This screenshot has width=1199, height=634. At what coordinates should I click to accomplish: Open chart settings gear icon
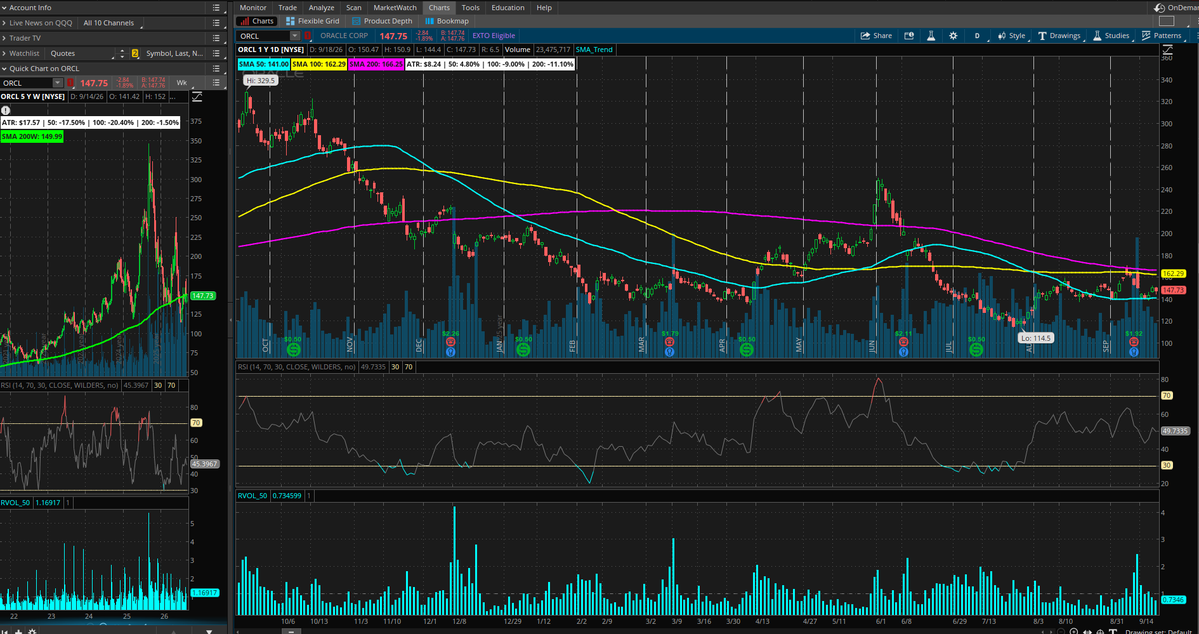click(953, 35)
